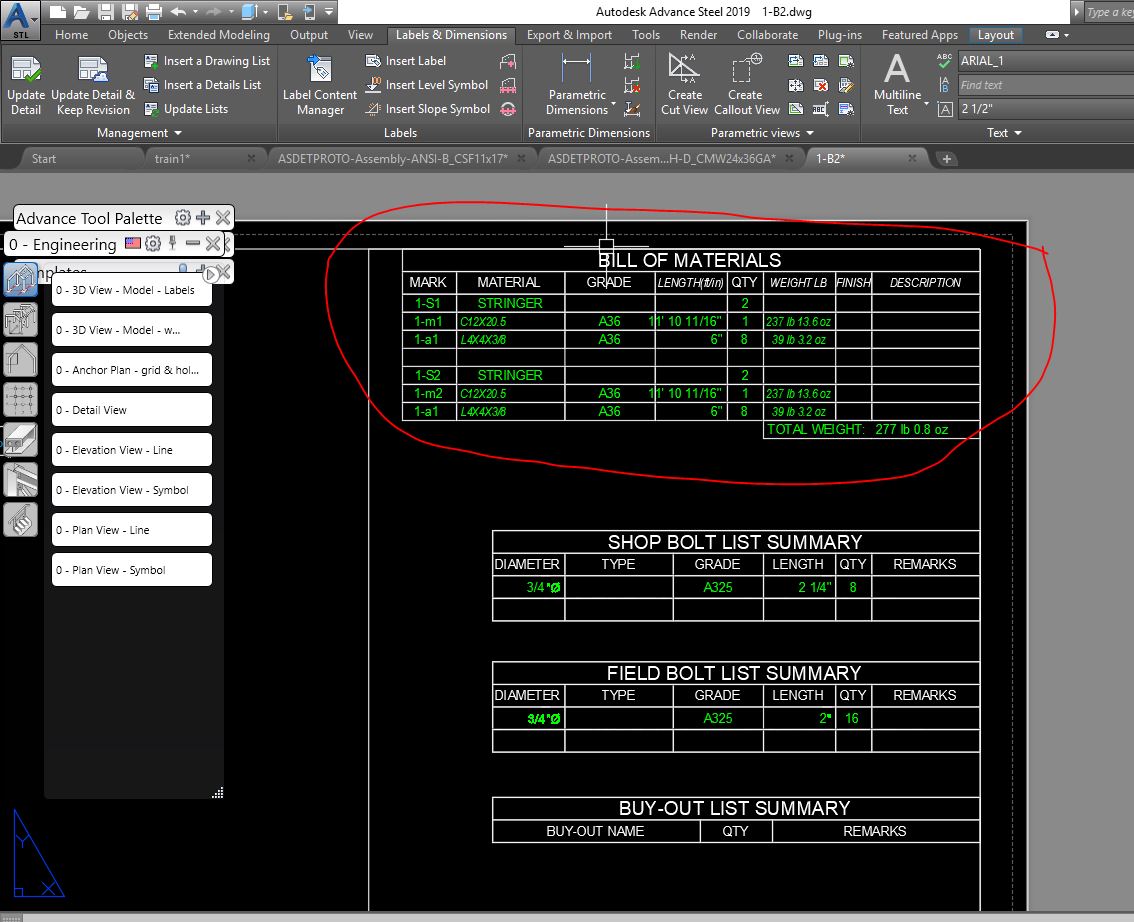Image resolution: width=1134 pixels, height=922 pixels.
Task: Pin the 0 - Engineering palette
Action: tap(172, 243)
